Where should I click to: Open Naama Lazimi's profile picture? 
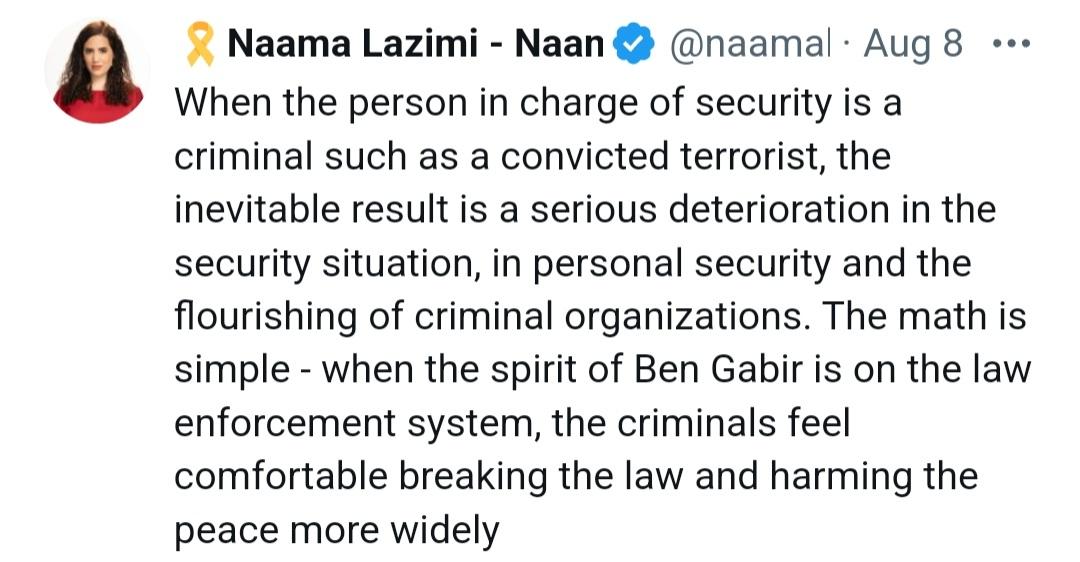(97, 72)
